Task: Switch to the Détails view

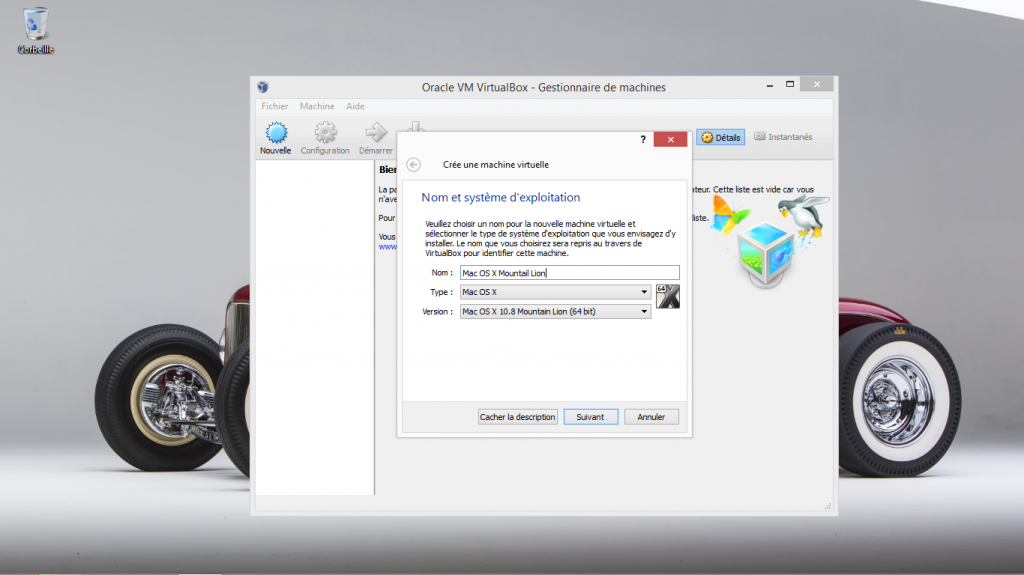Action: 721,137
